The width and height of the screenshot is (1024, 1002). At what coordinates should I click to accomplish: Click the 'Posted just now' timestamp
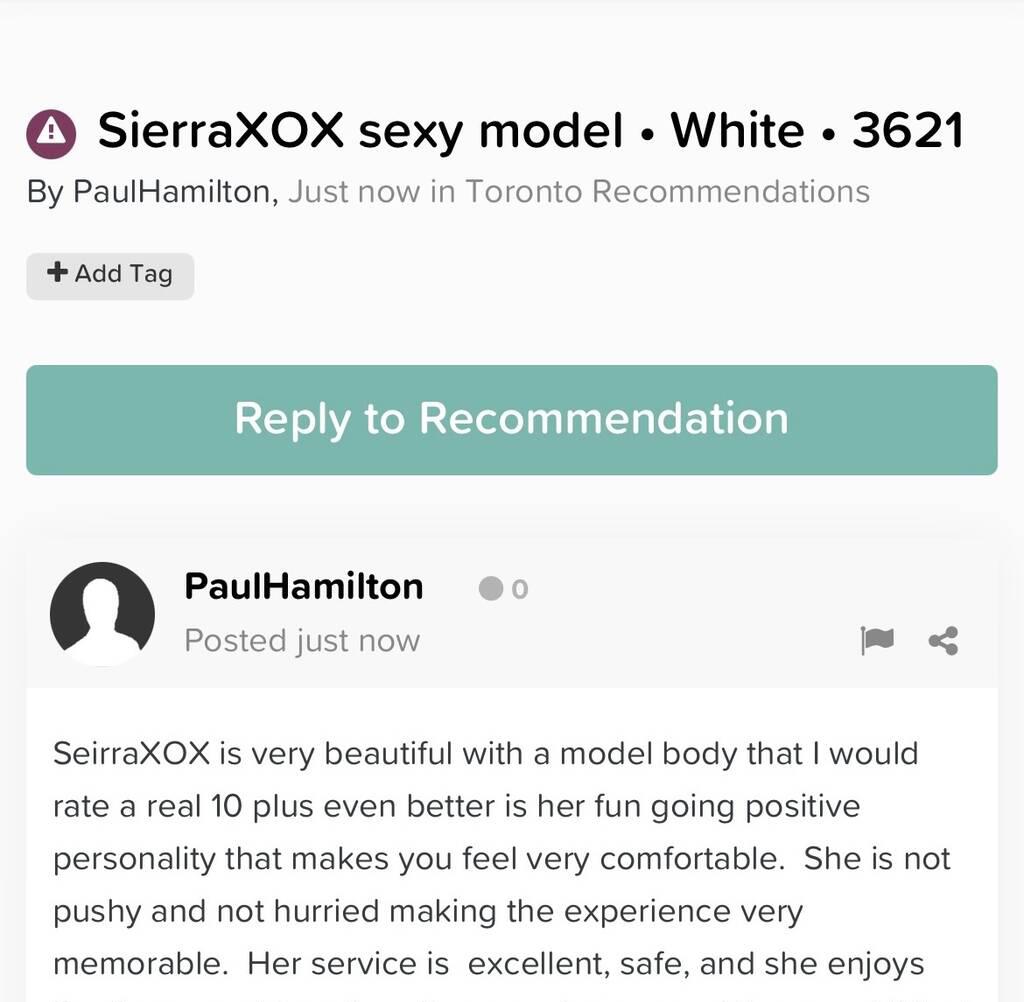click(x=302, y=640)
